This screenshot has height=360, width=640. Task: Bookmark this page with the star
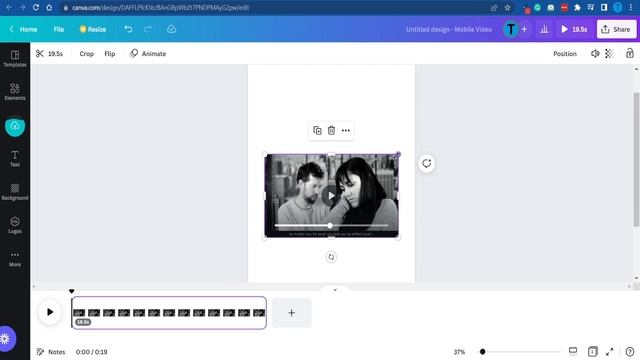tap(507, 7)
